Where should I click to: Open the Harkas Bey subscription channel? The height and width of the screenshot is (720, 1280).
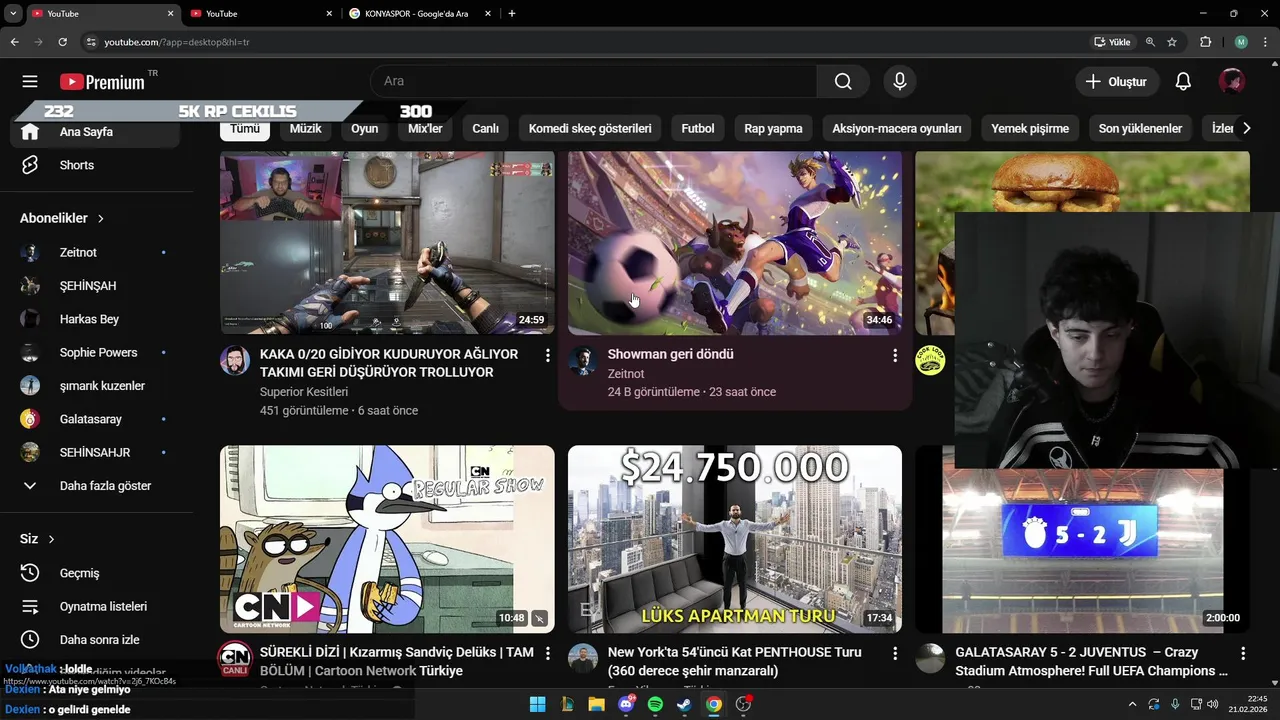95,319
